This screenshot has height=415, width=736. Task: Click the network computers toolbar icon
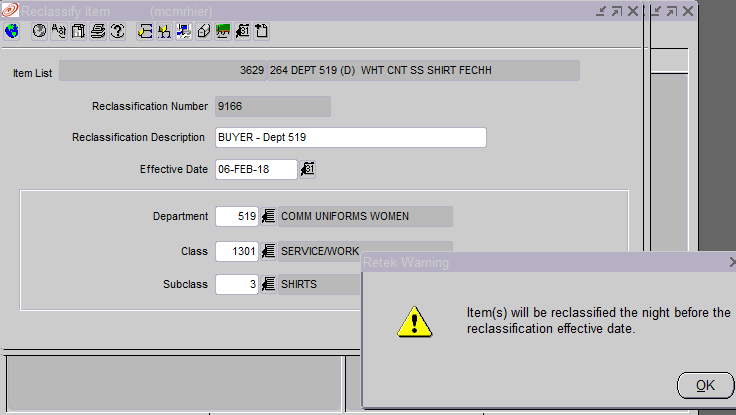coord(184,31)
